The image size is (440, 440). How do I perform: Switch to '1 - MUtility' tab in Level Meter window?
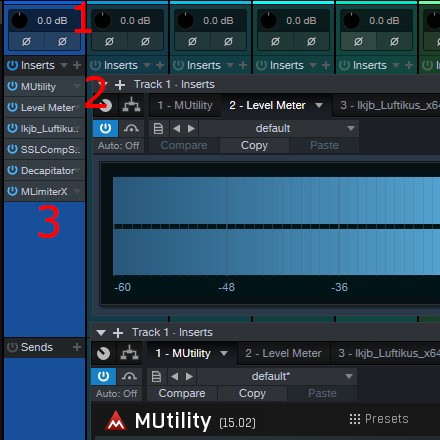[x=185, y=105]
